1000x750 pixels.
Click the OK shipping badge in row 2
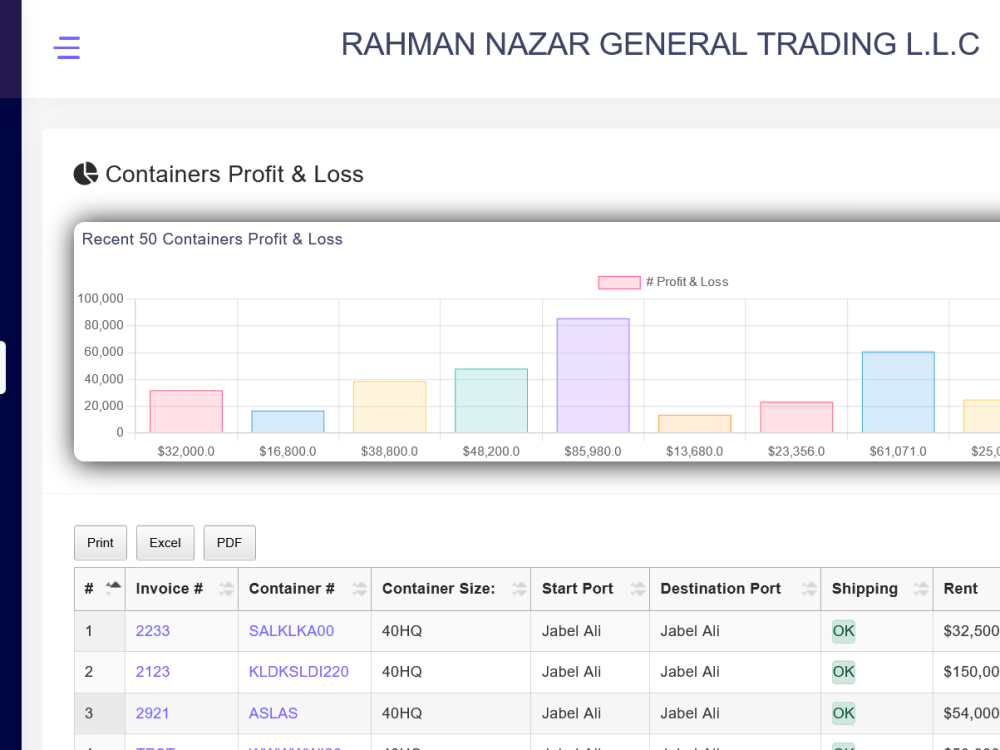coord(843,672)
